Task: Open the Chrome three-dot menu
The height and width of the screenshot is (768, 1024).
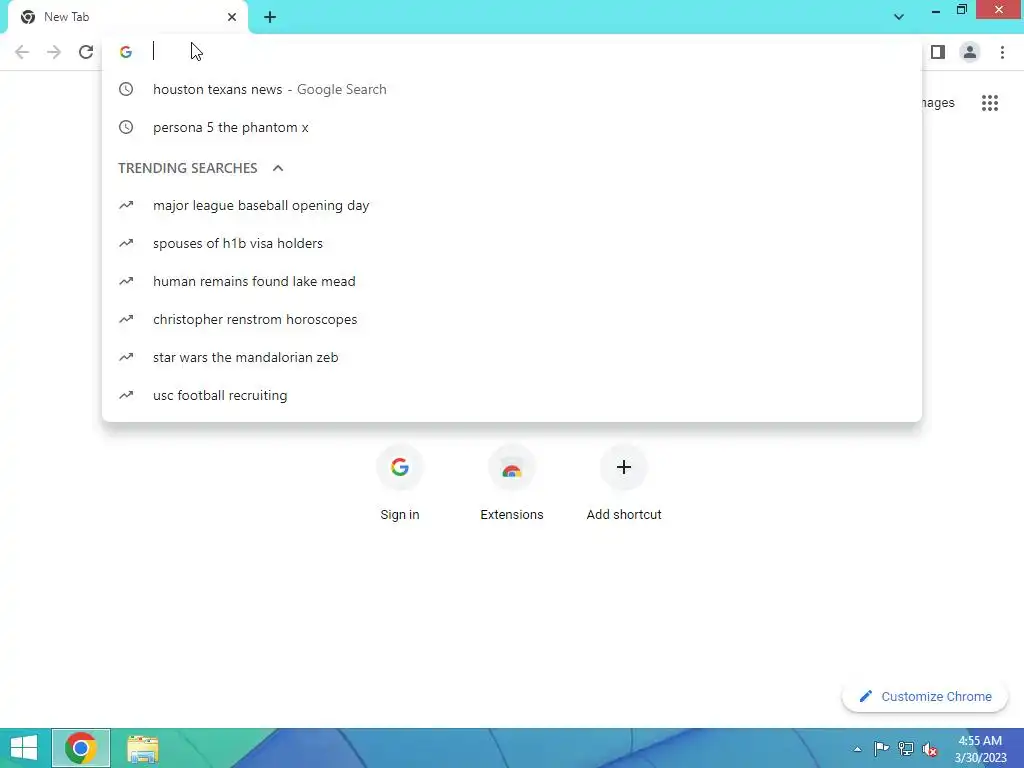Action: [1002, 52]
